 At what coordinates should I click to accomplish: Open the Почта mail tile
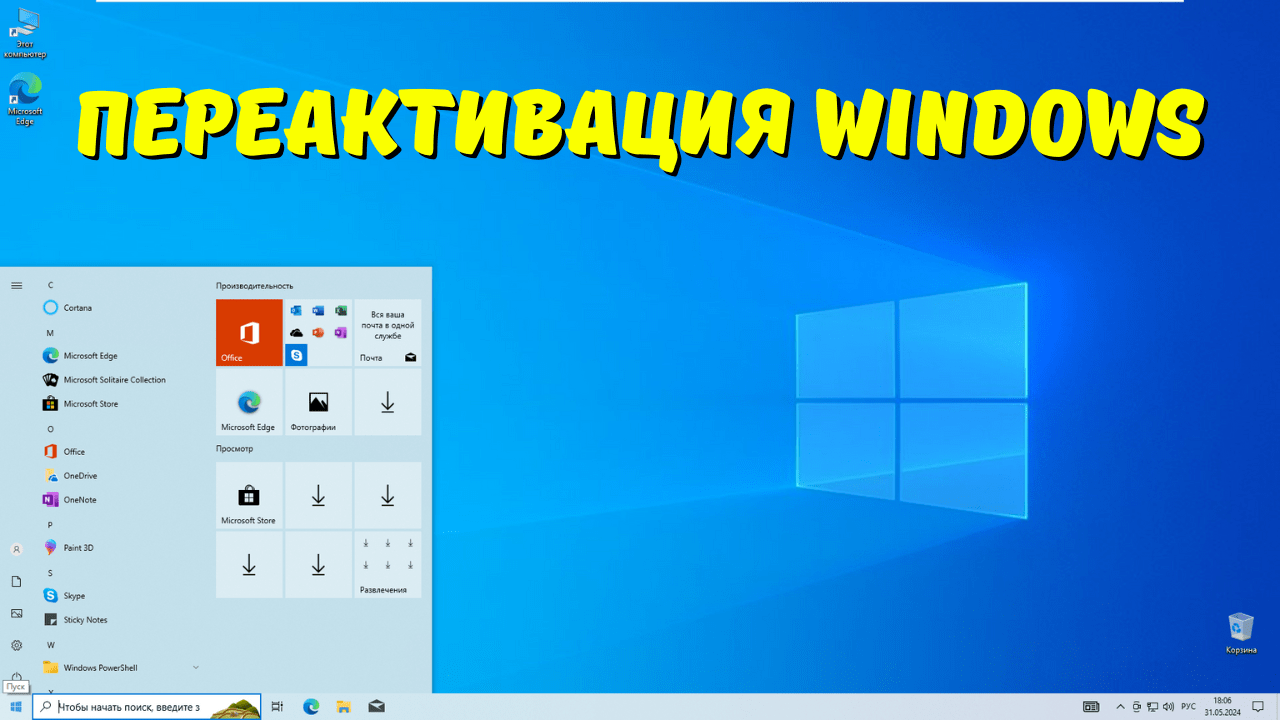(x=387, y=333)
